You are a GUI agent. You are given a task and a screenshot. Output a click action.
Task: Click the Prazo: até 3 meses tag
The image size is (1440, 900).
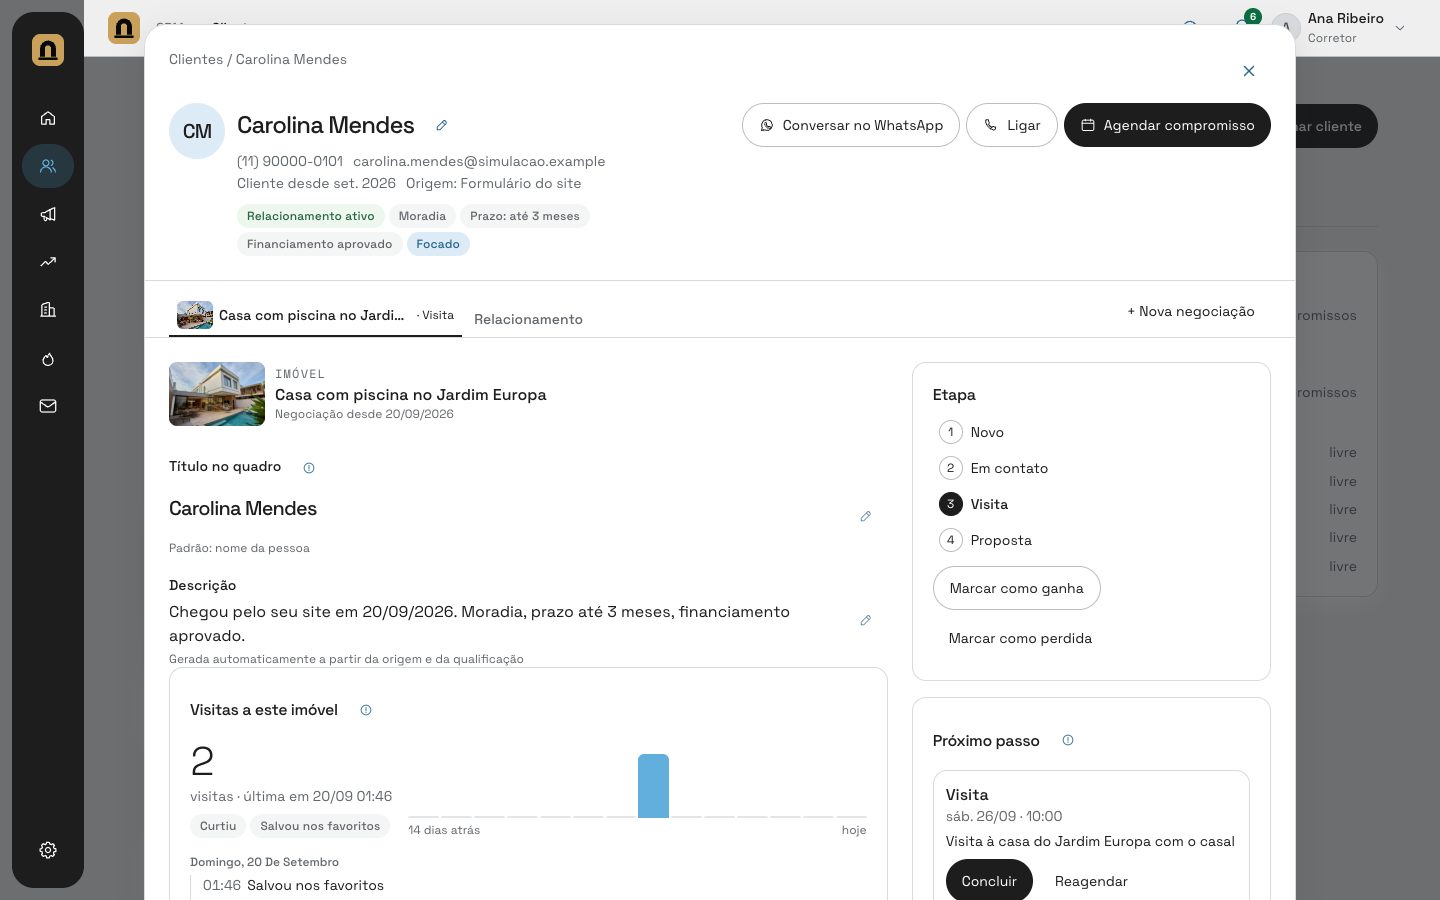pos(525,216)
